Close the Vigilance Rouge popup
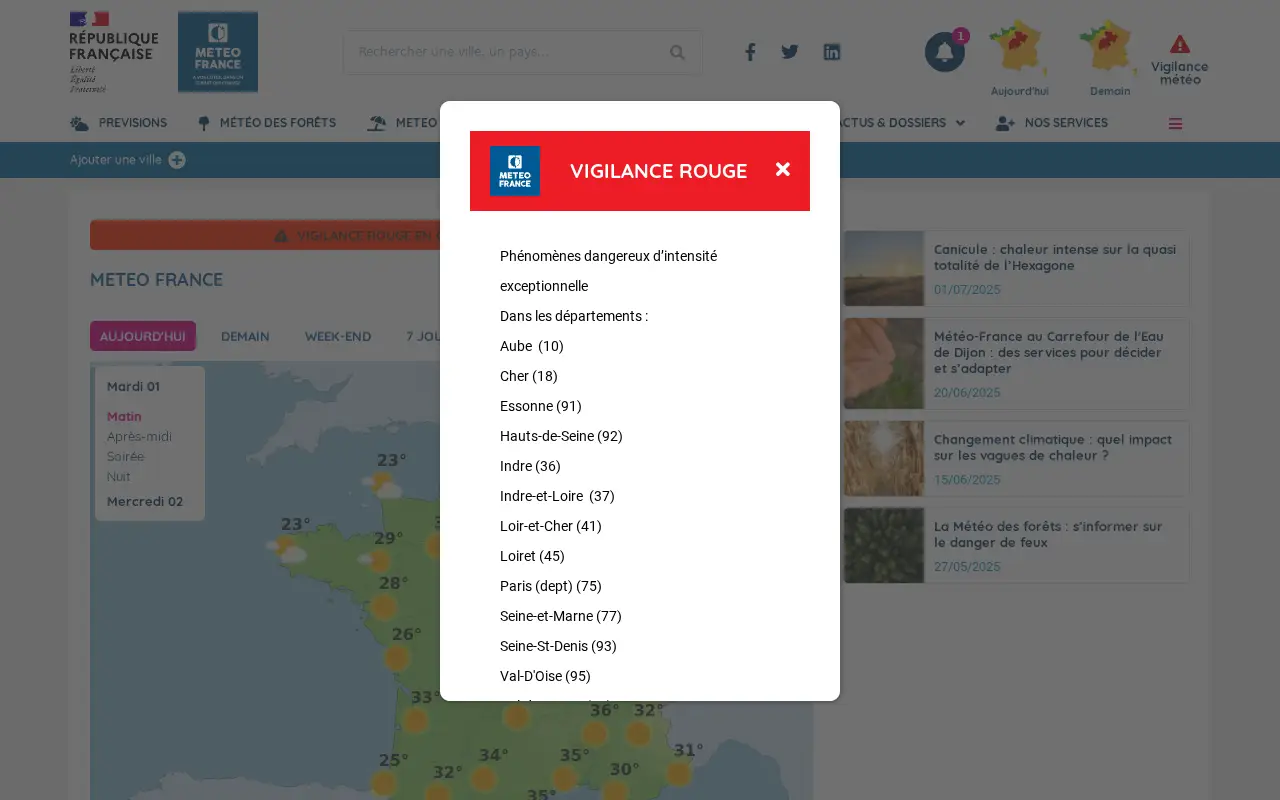Viewport: 1280px width, 800px height. (783, 170)
